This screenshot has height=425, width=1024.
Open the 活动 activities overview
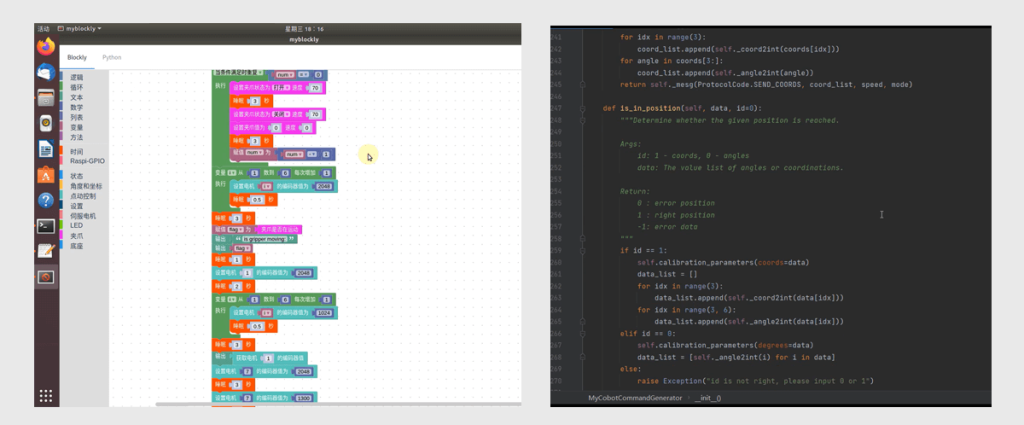click(x=43, y=29)
